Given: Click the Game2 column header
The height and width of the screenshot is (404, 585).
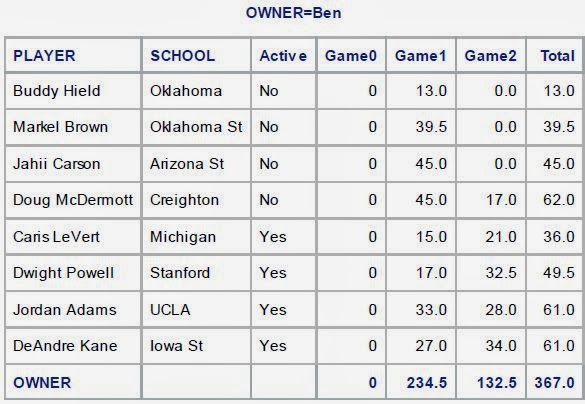Looking at the screenshot, I should coord(491,55).
